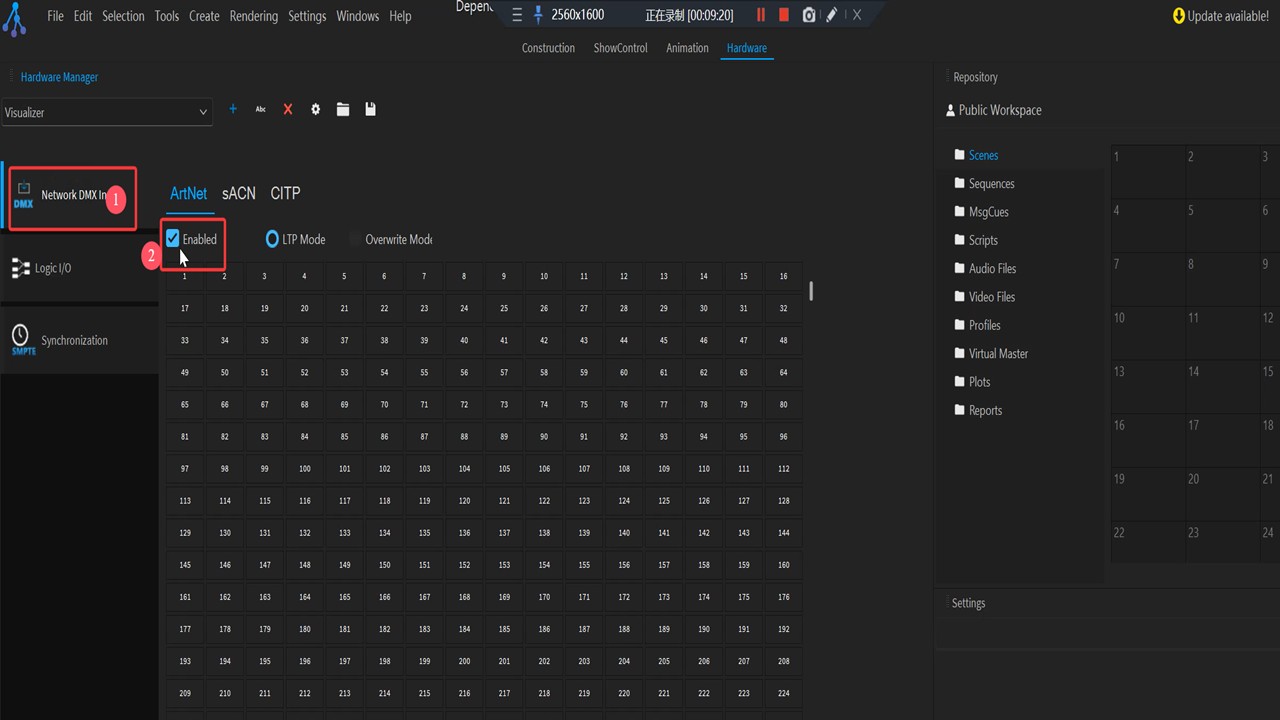Click the red X delete icon

[x=288, y=109]
